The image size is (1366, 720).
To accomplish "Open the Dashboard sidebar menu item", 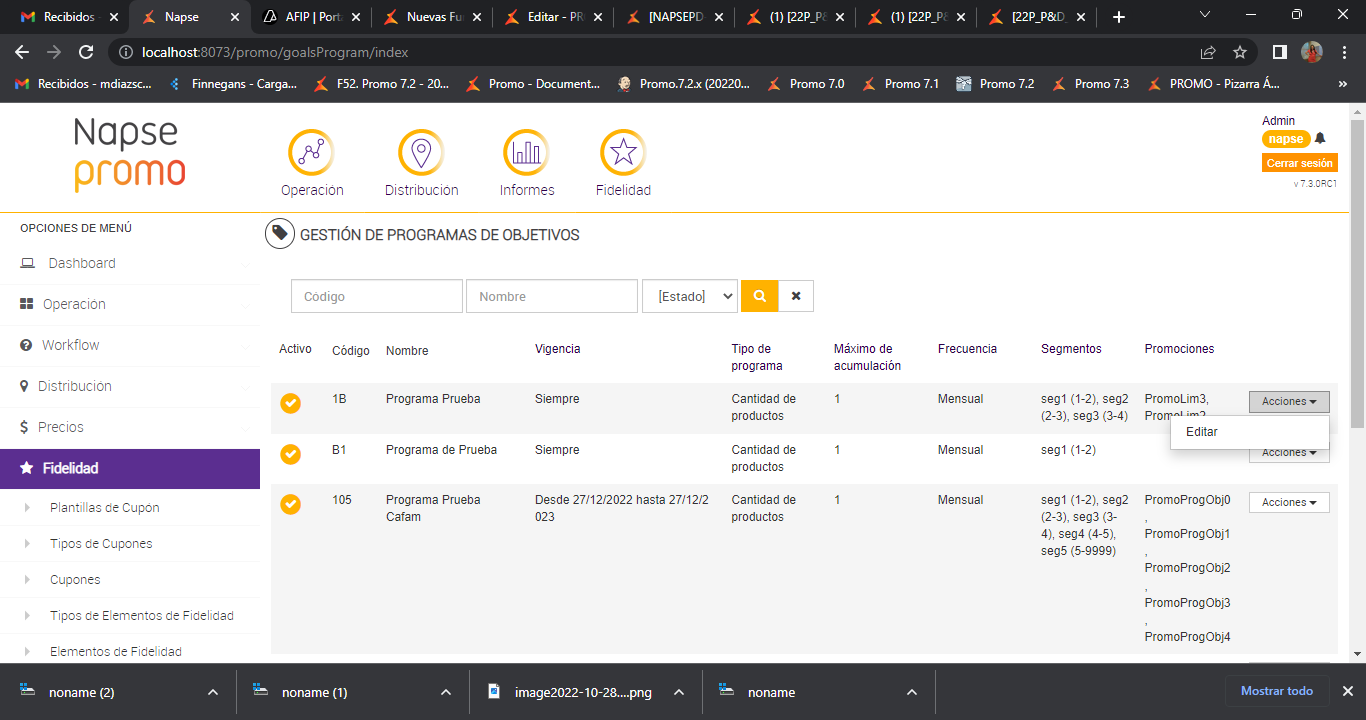I will point(82,263).
